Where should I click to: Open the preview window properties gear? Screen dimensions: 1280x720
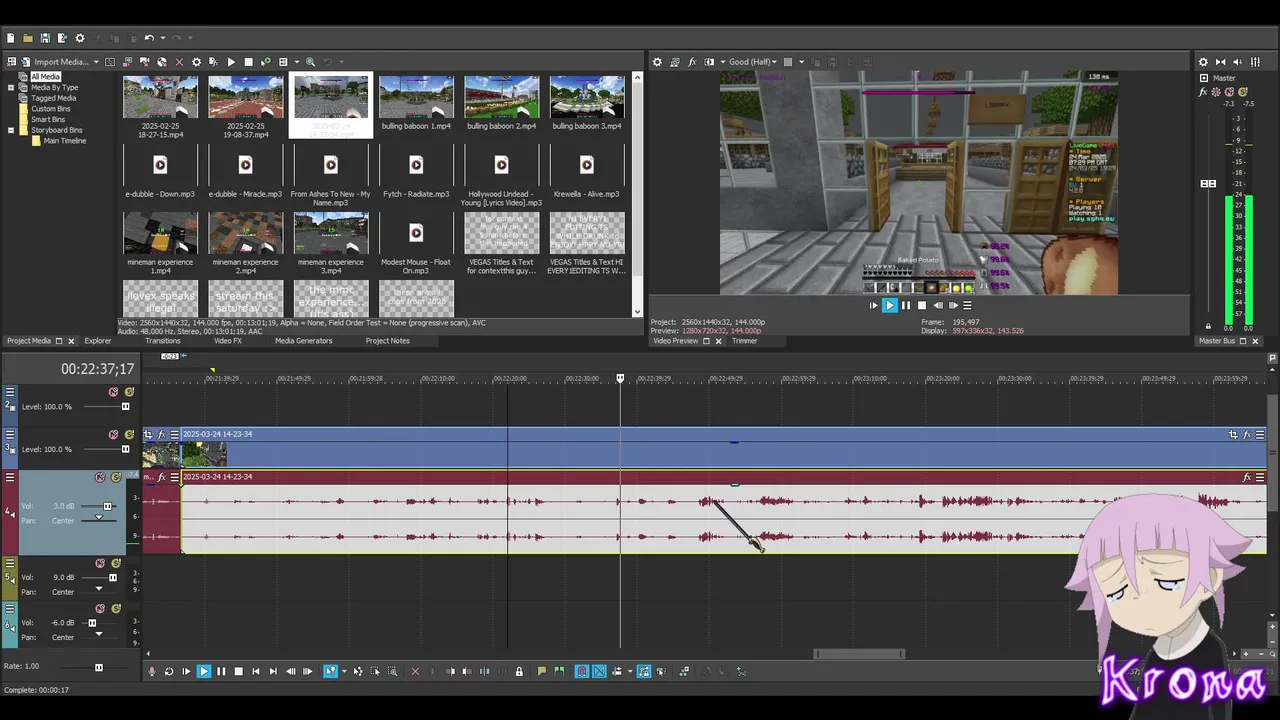(657, 62)
